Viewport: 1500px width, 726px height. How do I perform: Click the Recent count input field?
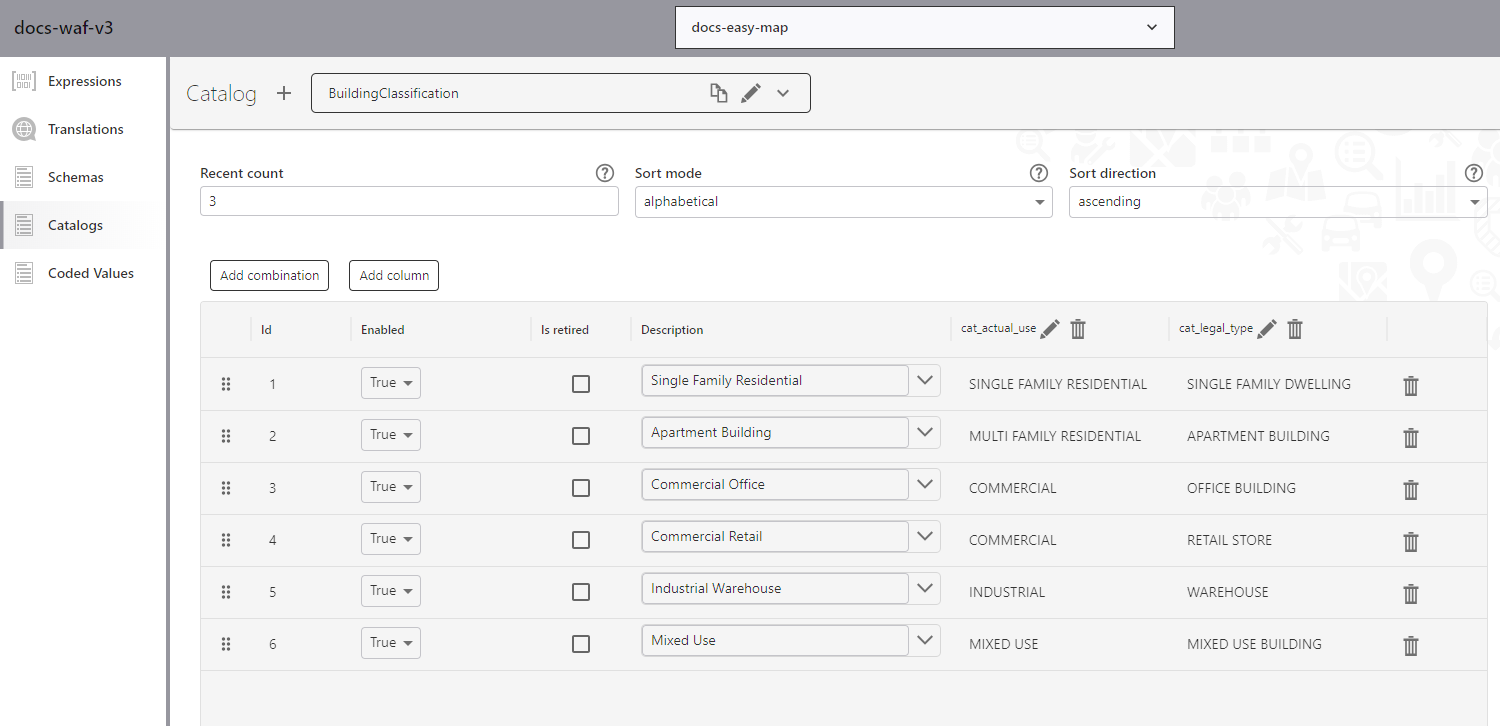click(x=409, y=202)
